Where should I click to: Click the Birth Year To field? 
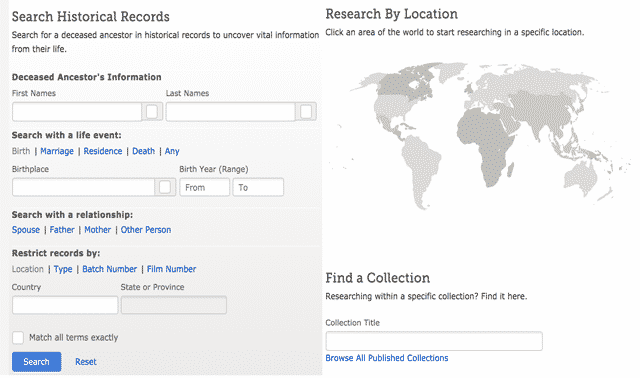point(258,187)
